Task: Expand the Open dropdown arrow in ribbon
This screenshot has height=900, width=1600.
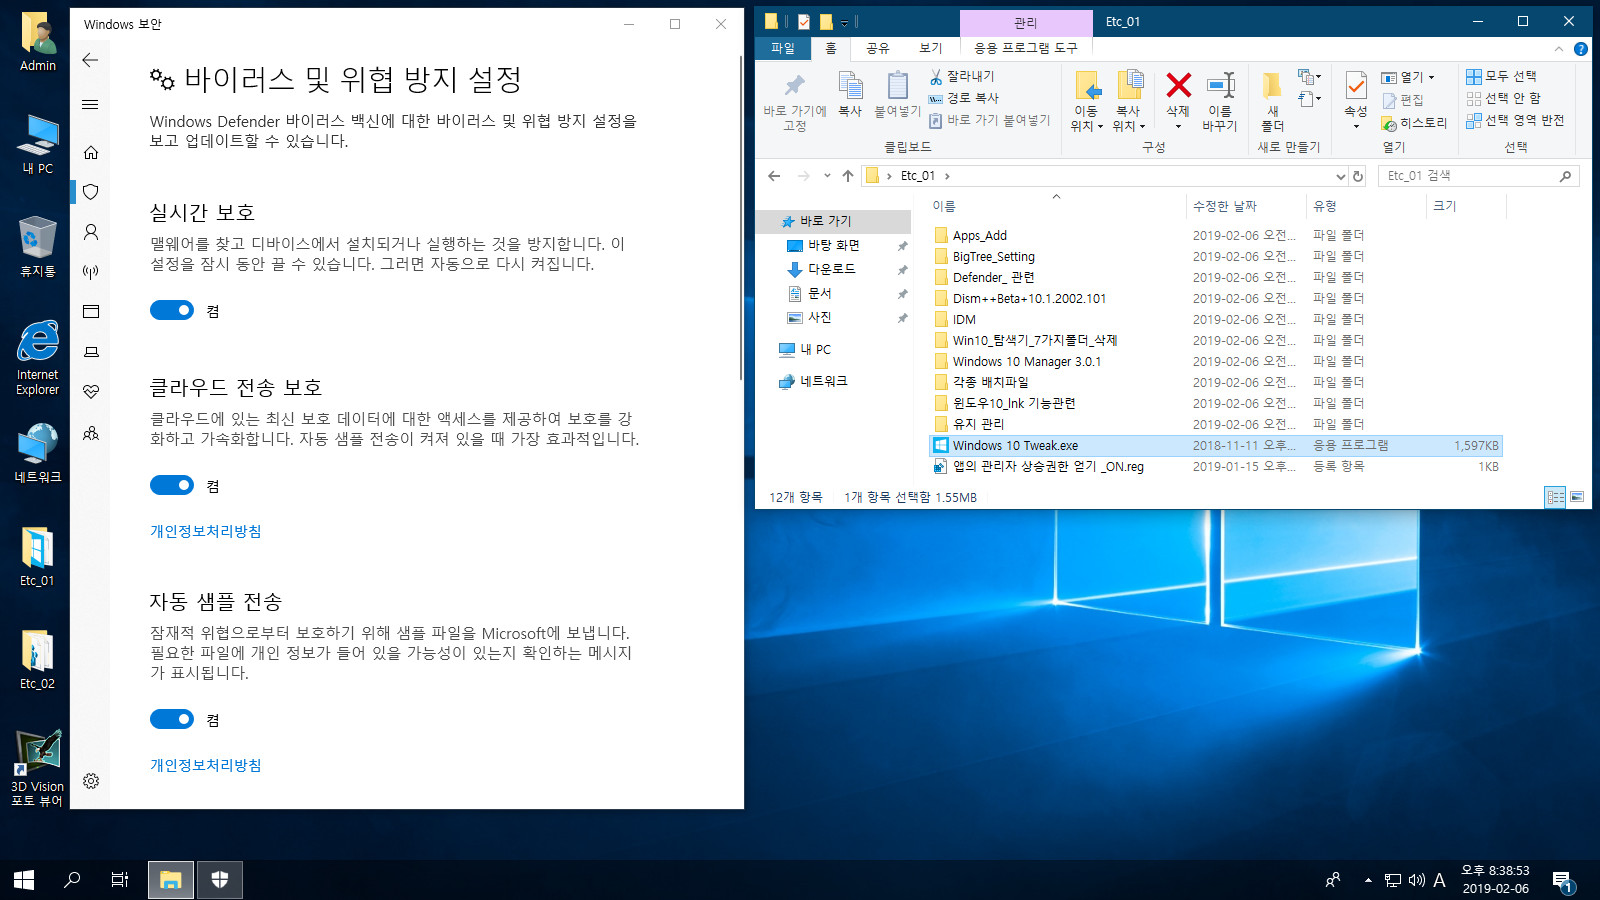Action: (1432, 77)
